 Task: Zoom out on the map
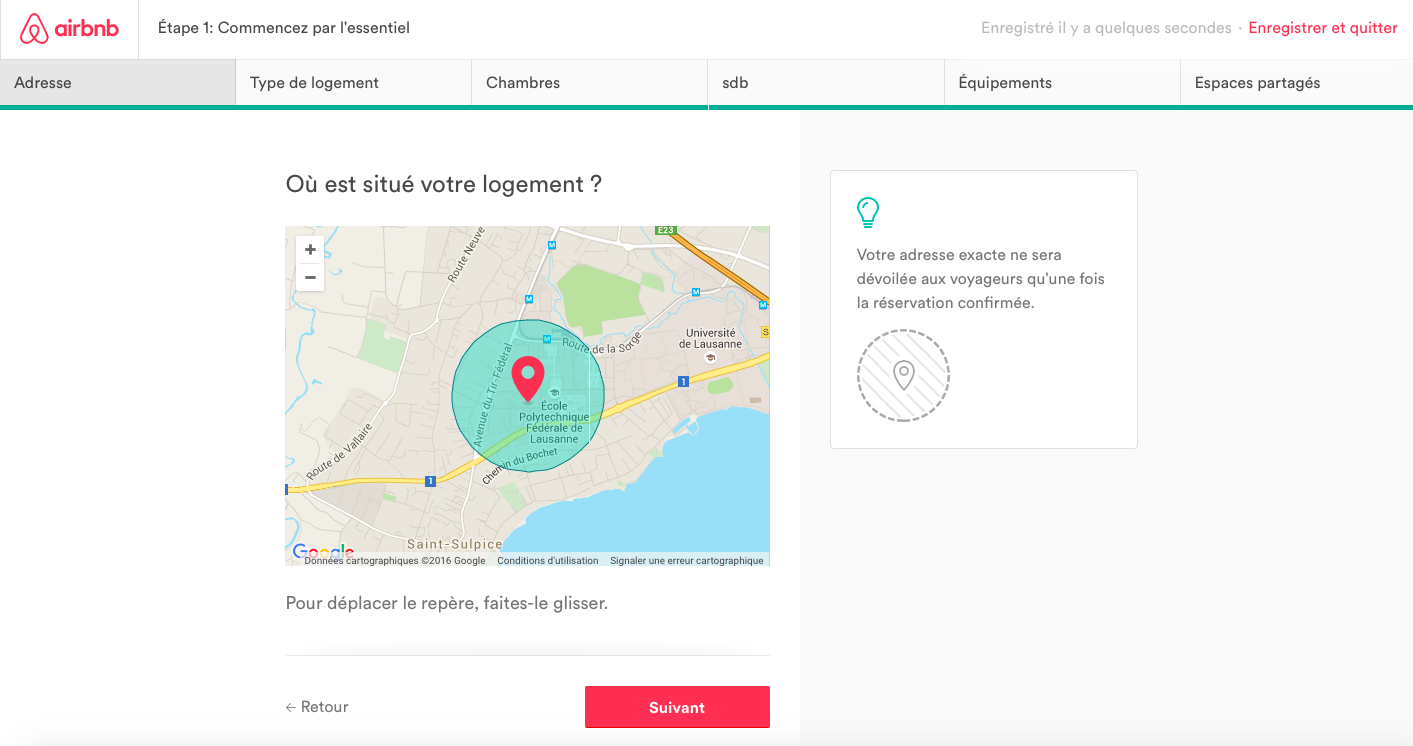[310, 277]
